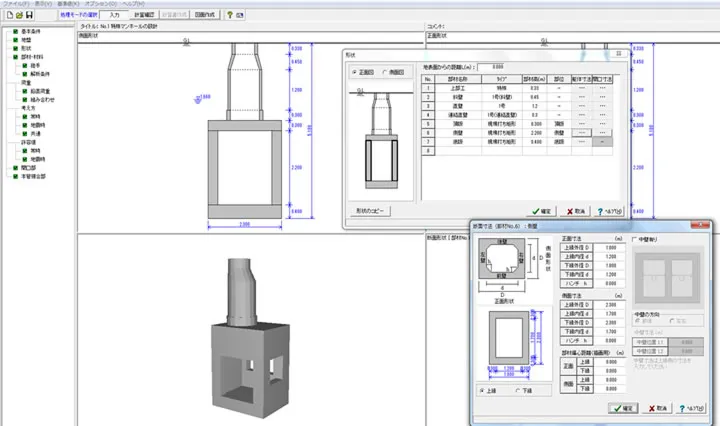Viewport: 720px width, 426px height.
Task: Click the toolbar icon right of help
Action: 241,15
